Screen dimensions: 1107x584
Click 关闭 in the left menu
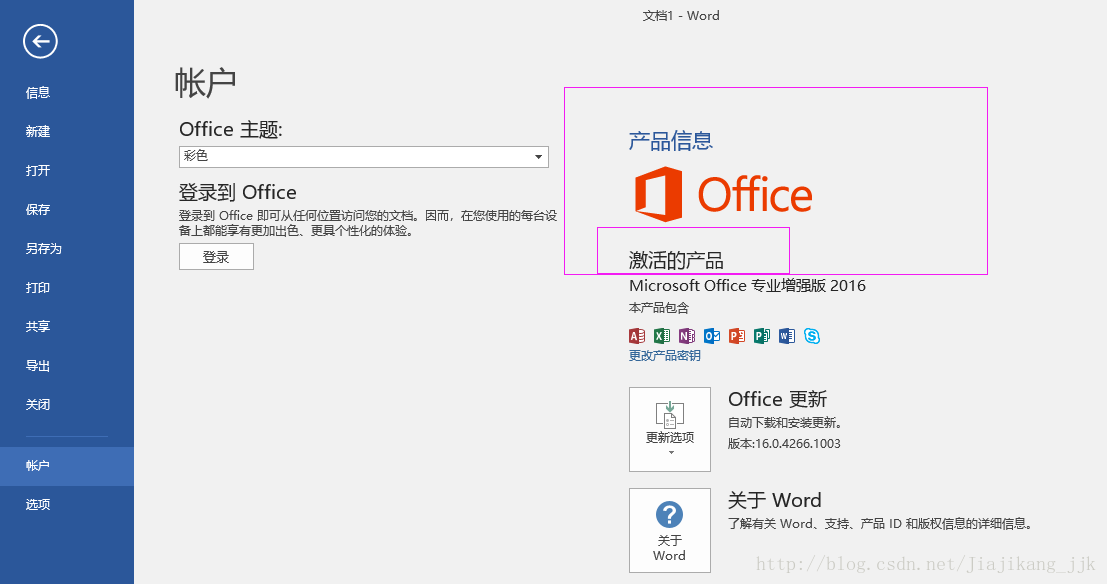(x=66, y=405)
